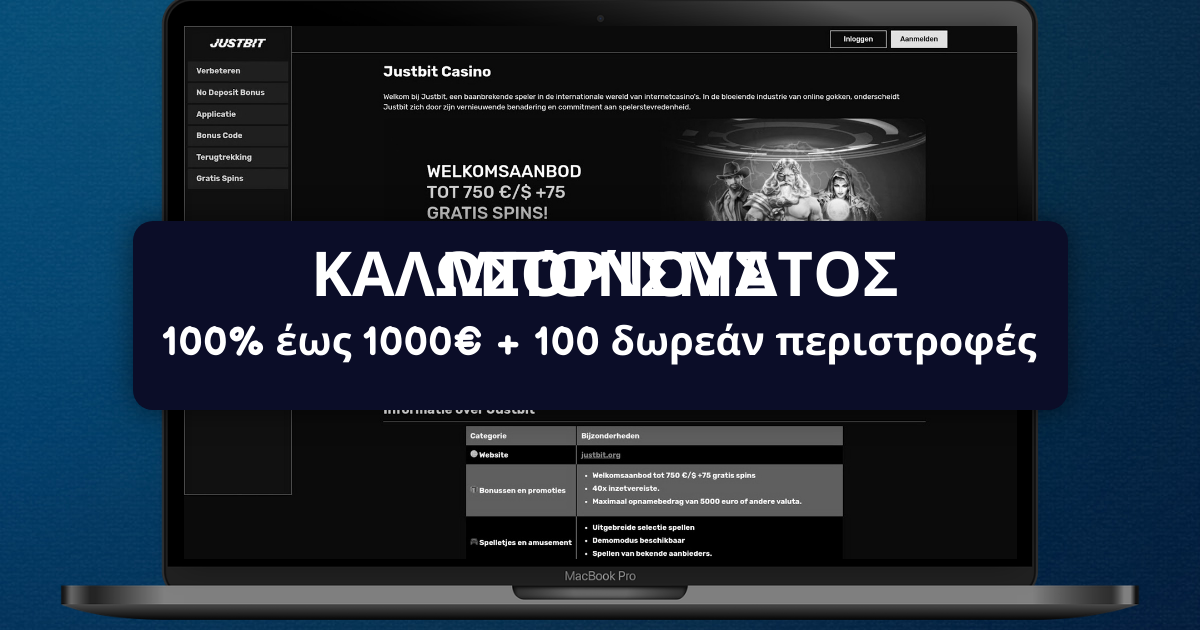Open the Verbeteren sidebar item
This screenshot has width=1200, height=630.
pyautogui.click(x=237, y=71)
